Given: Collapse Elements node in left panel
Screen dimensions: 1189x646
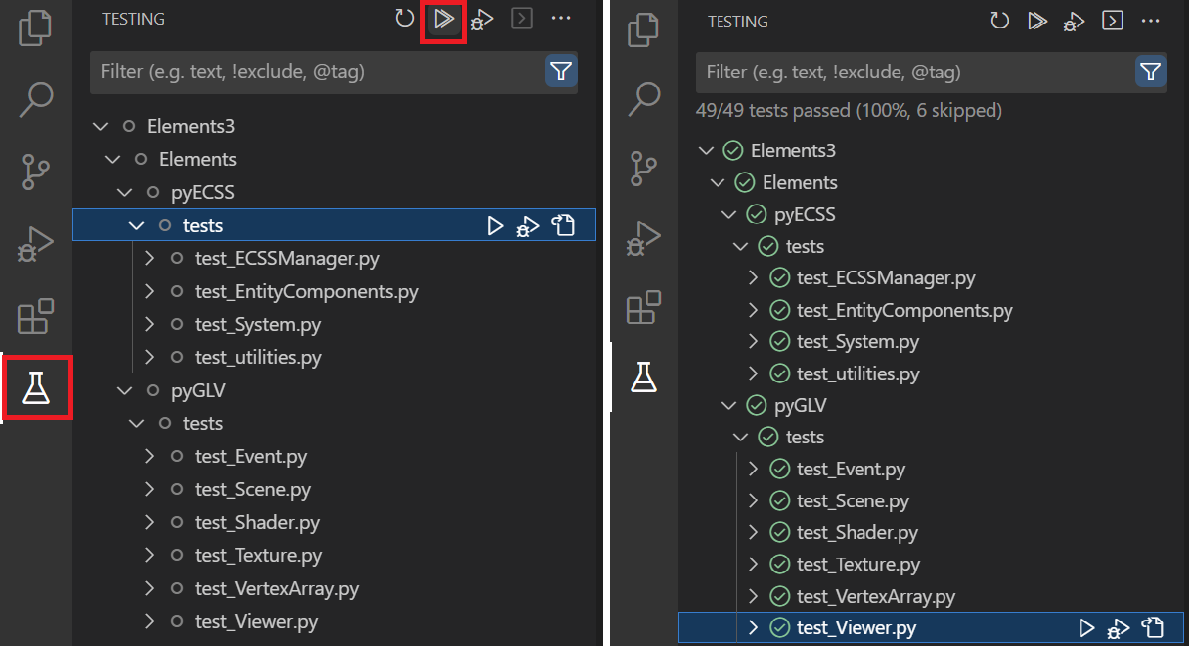Looking at the screenshot, I should click(112, 159).
